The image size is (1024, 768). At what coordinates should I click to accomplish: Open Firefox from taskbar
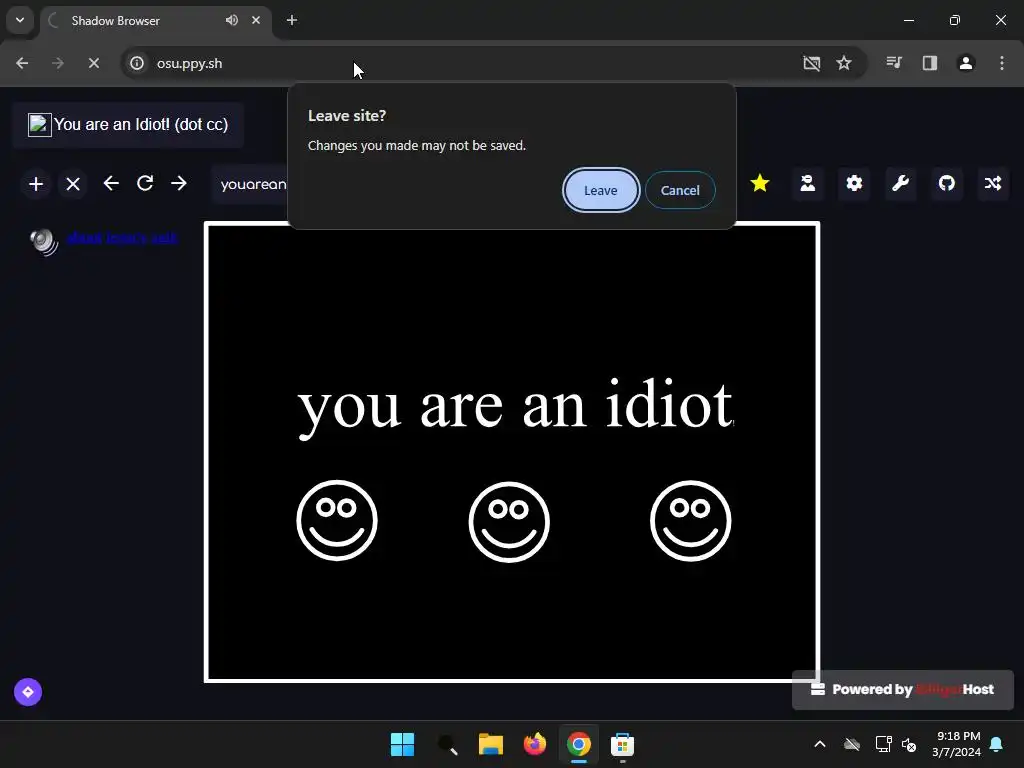(x=535, y=744)
